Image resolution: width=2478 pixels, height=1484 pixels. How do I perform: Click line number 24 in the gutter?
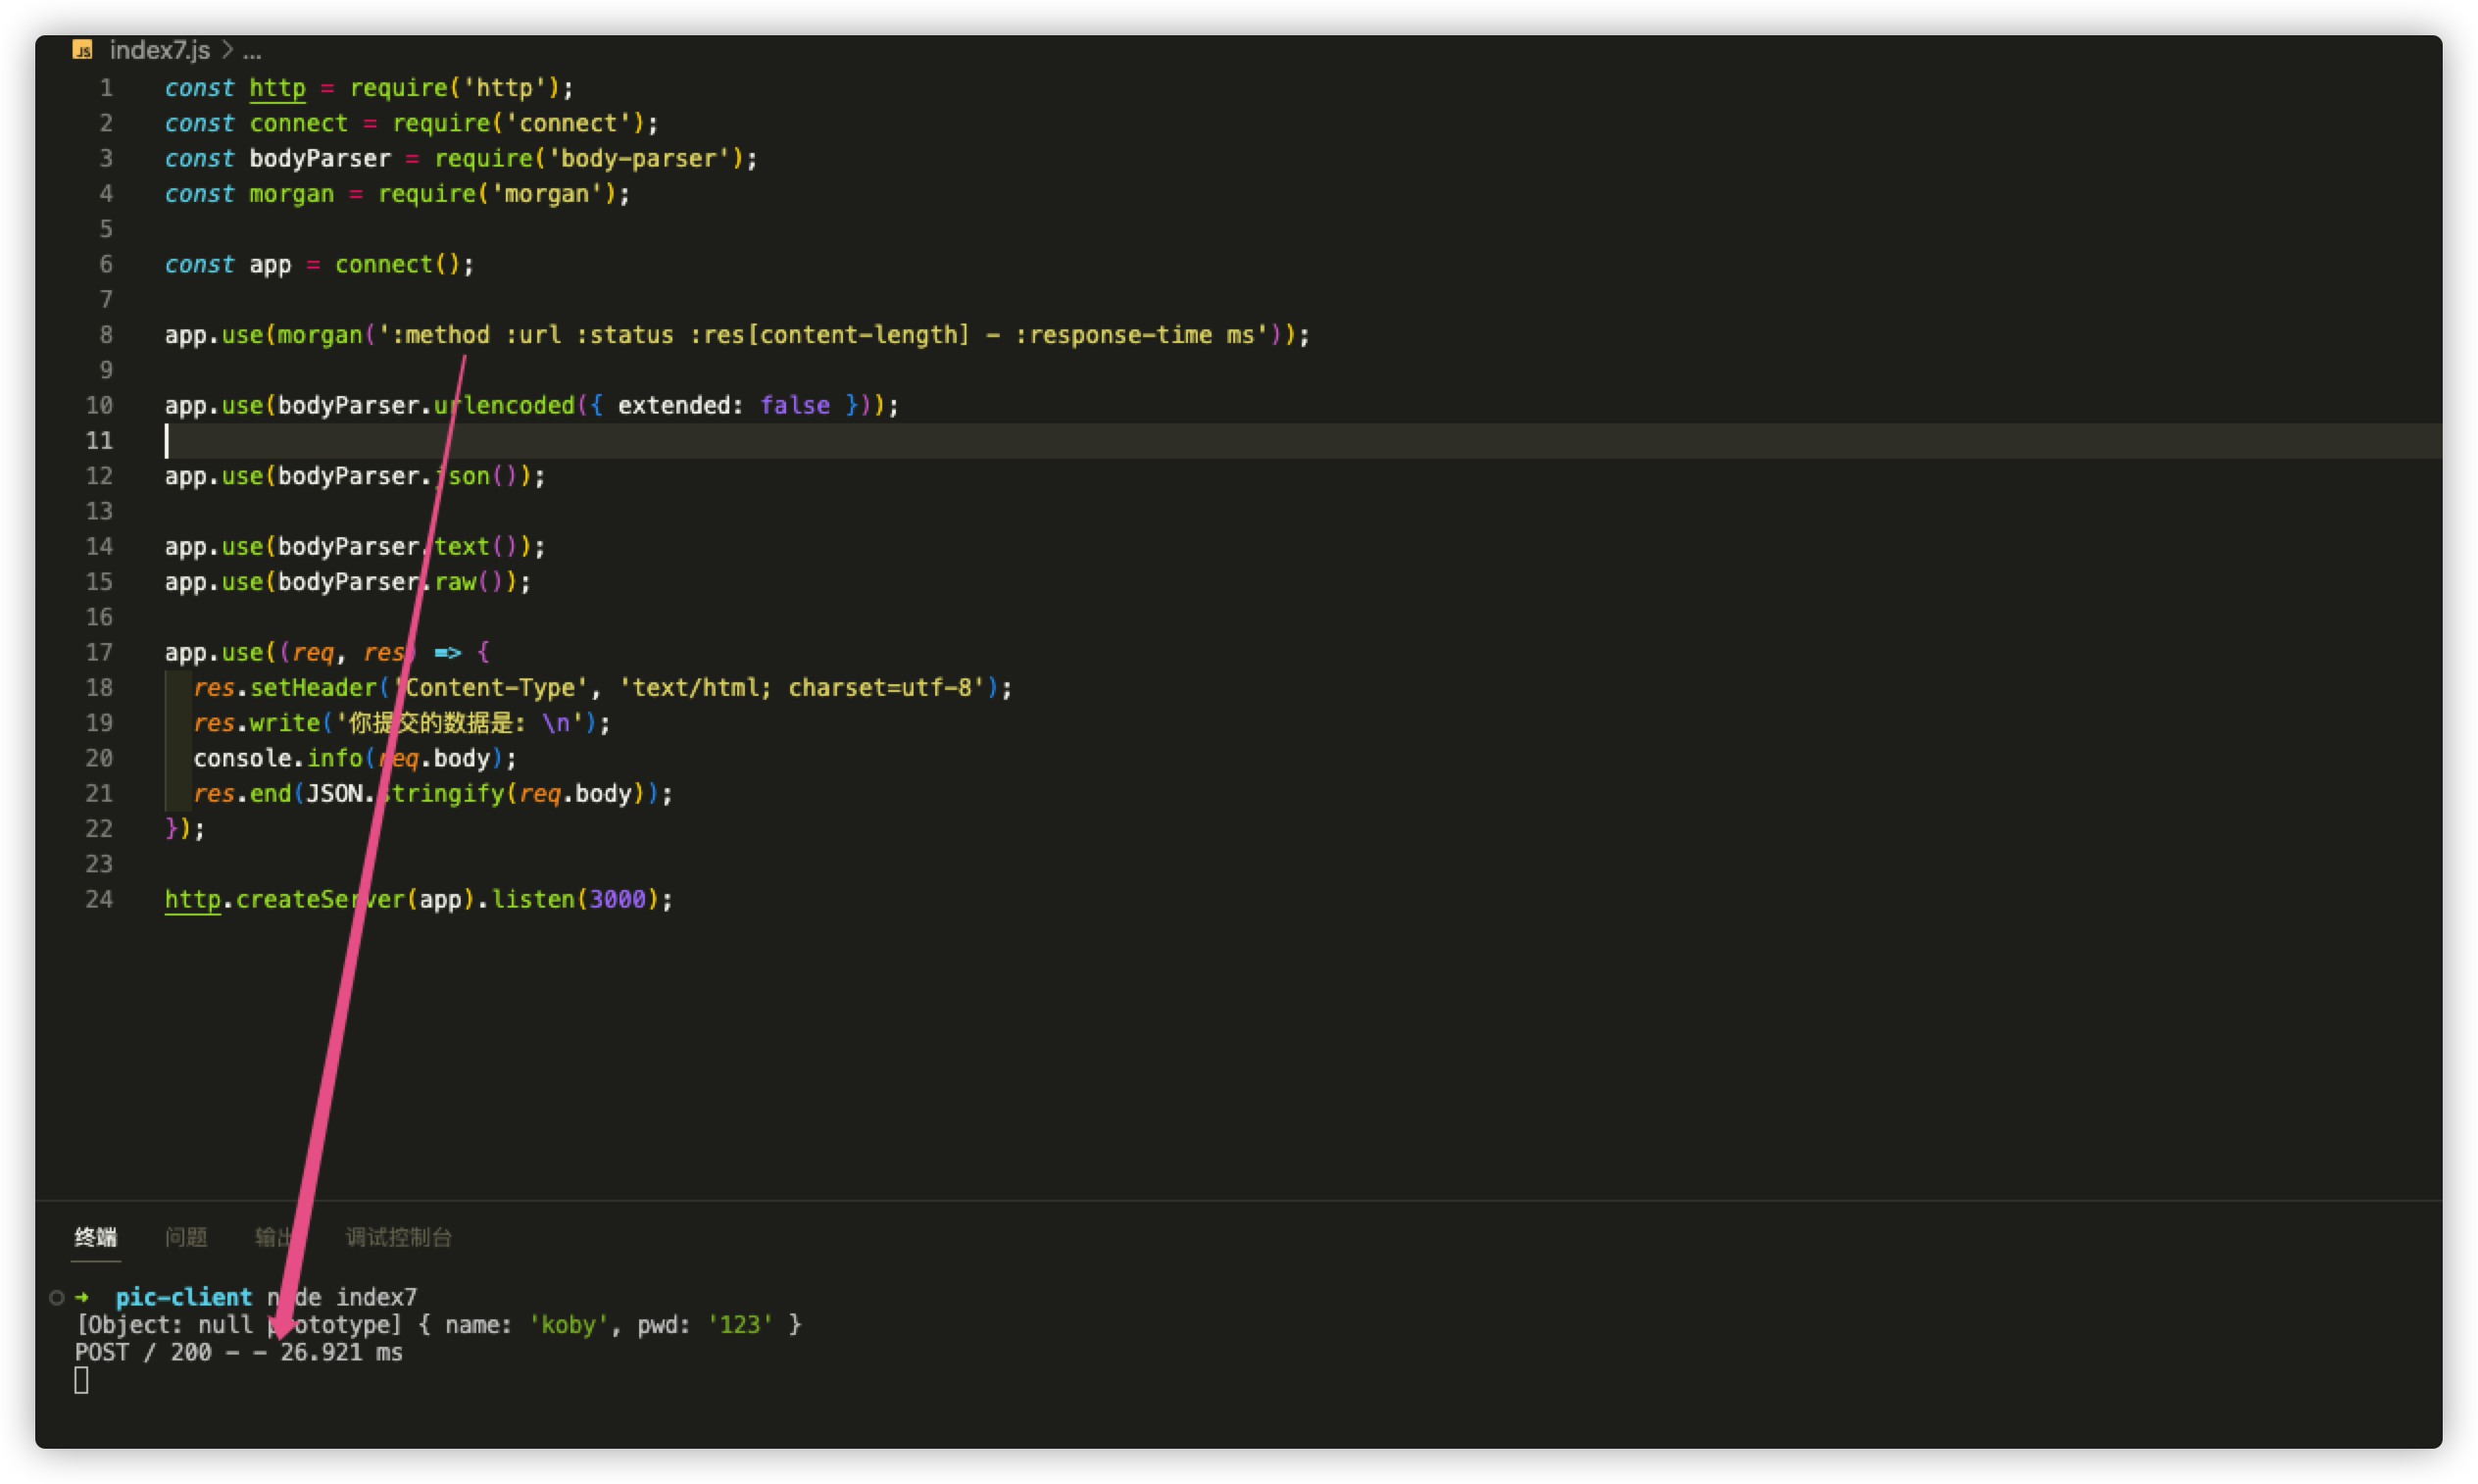click(99, 899)
